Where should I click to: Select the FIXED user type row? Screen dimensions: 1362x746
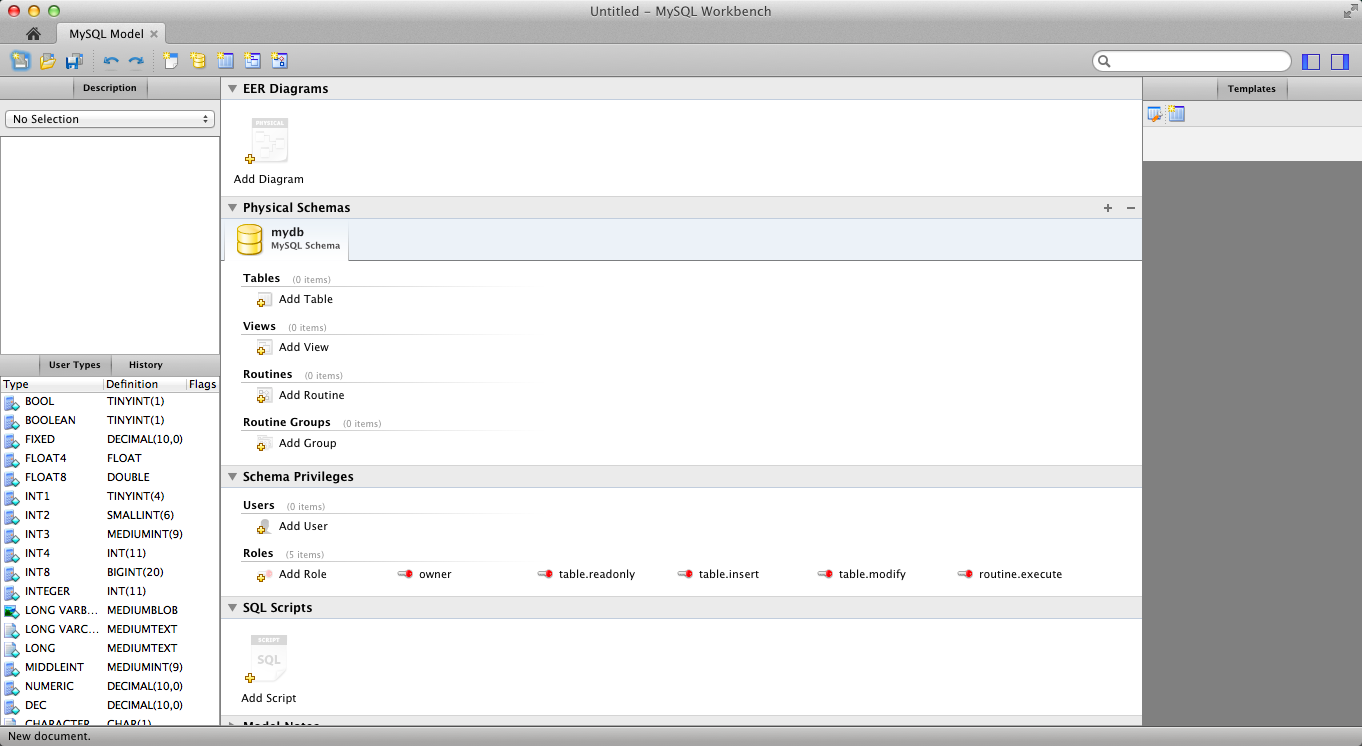pos(110,440)
